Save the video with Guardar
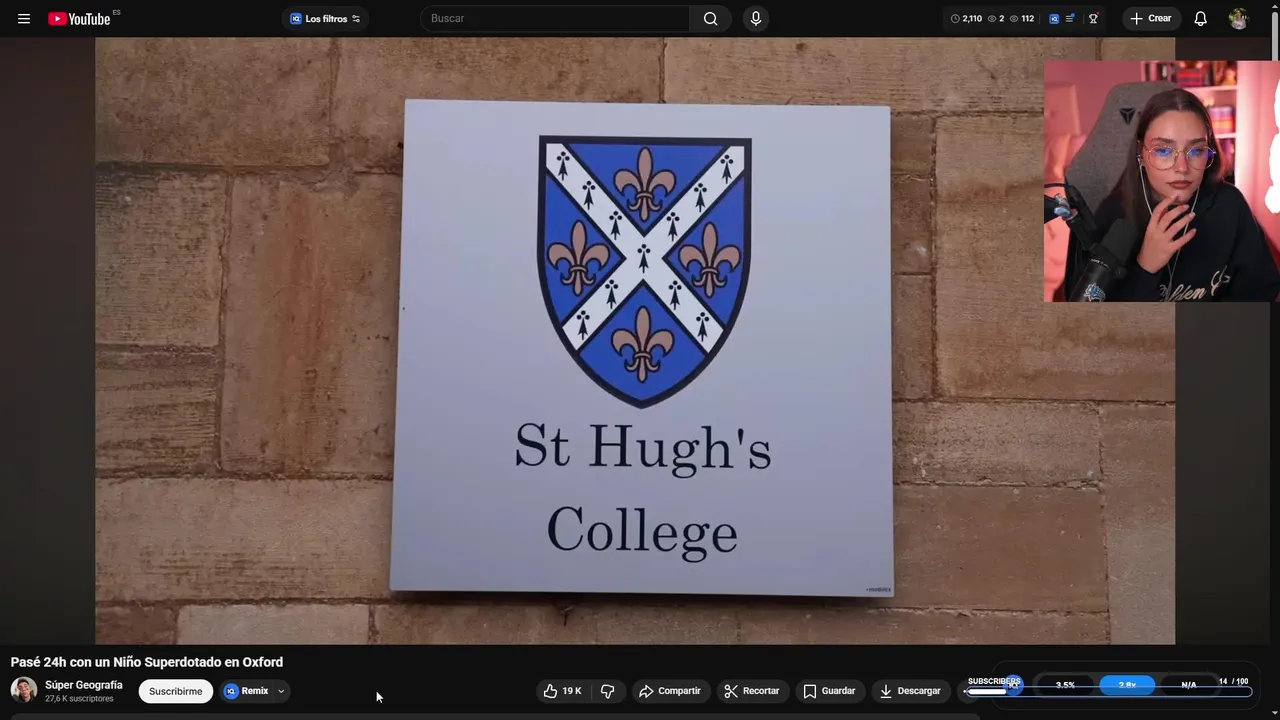This screenshot has width=1280, height=720. point(829,691)
